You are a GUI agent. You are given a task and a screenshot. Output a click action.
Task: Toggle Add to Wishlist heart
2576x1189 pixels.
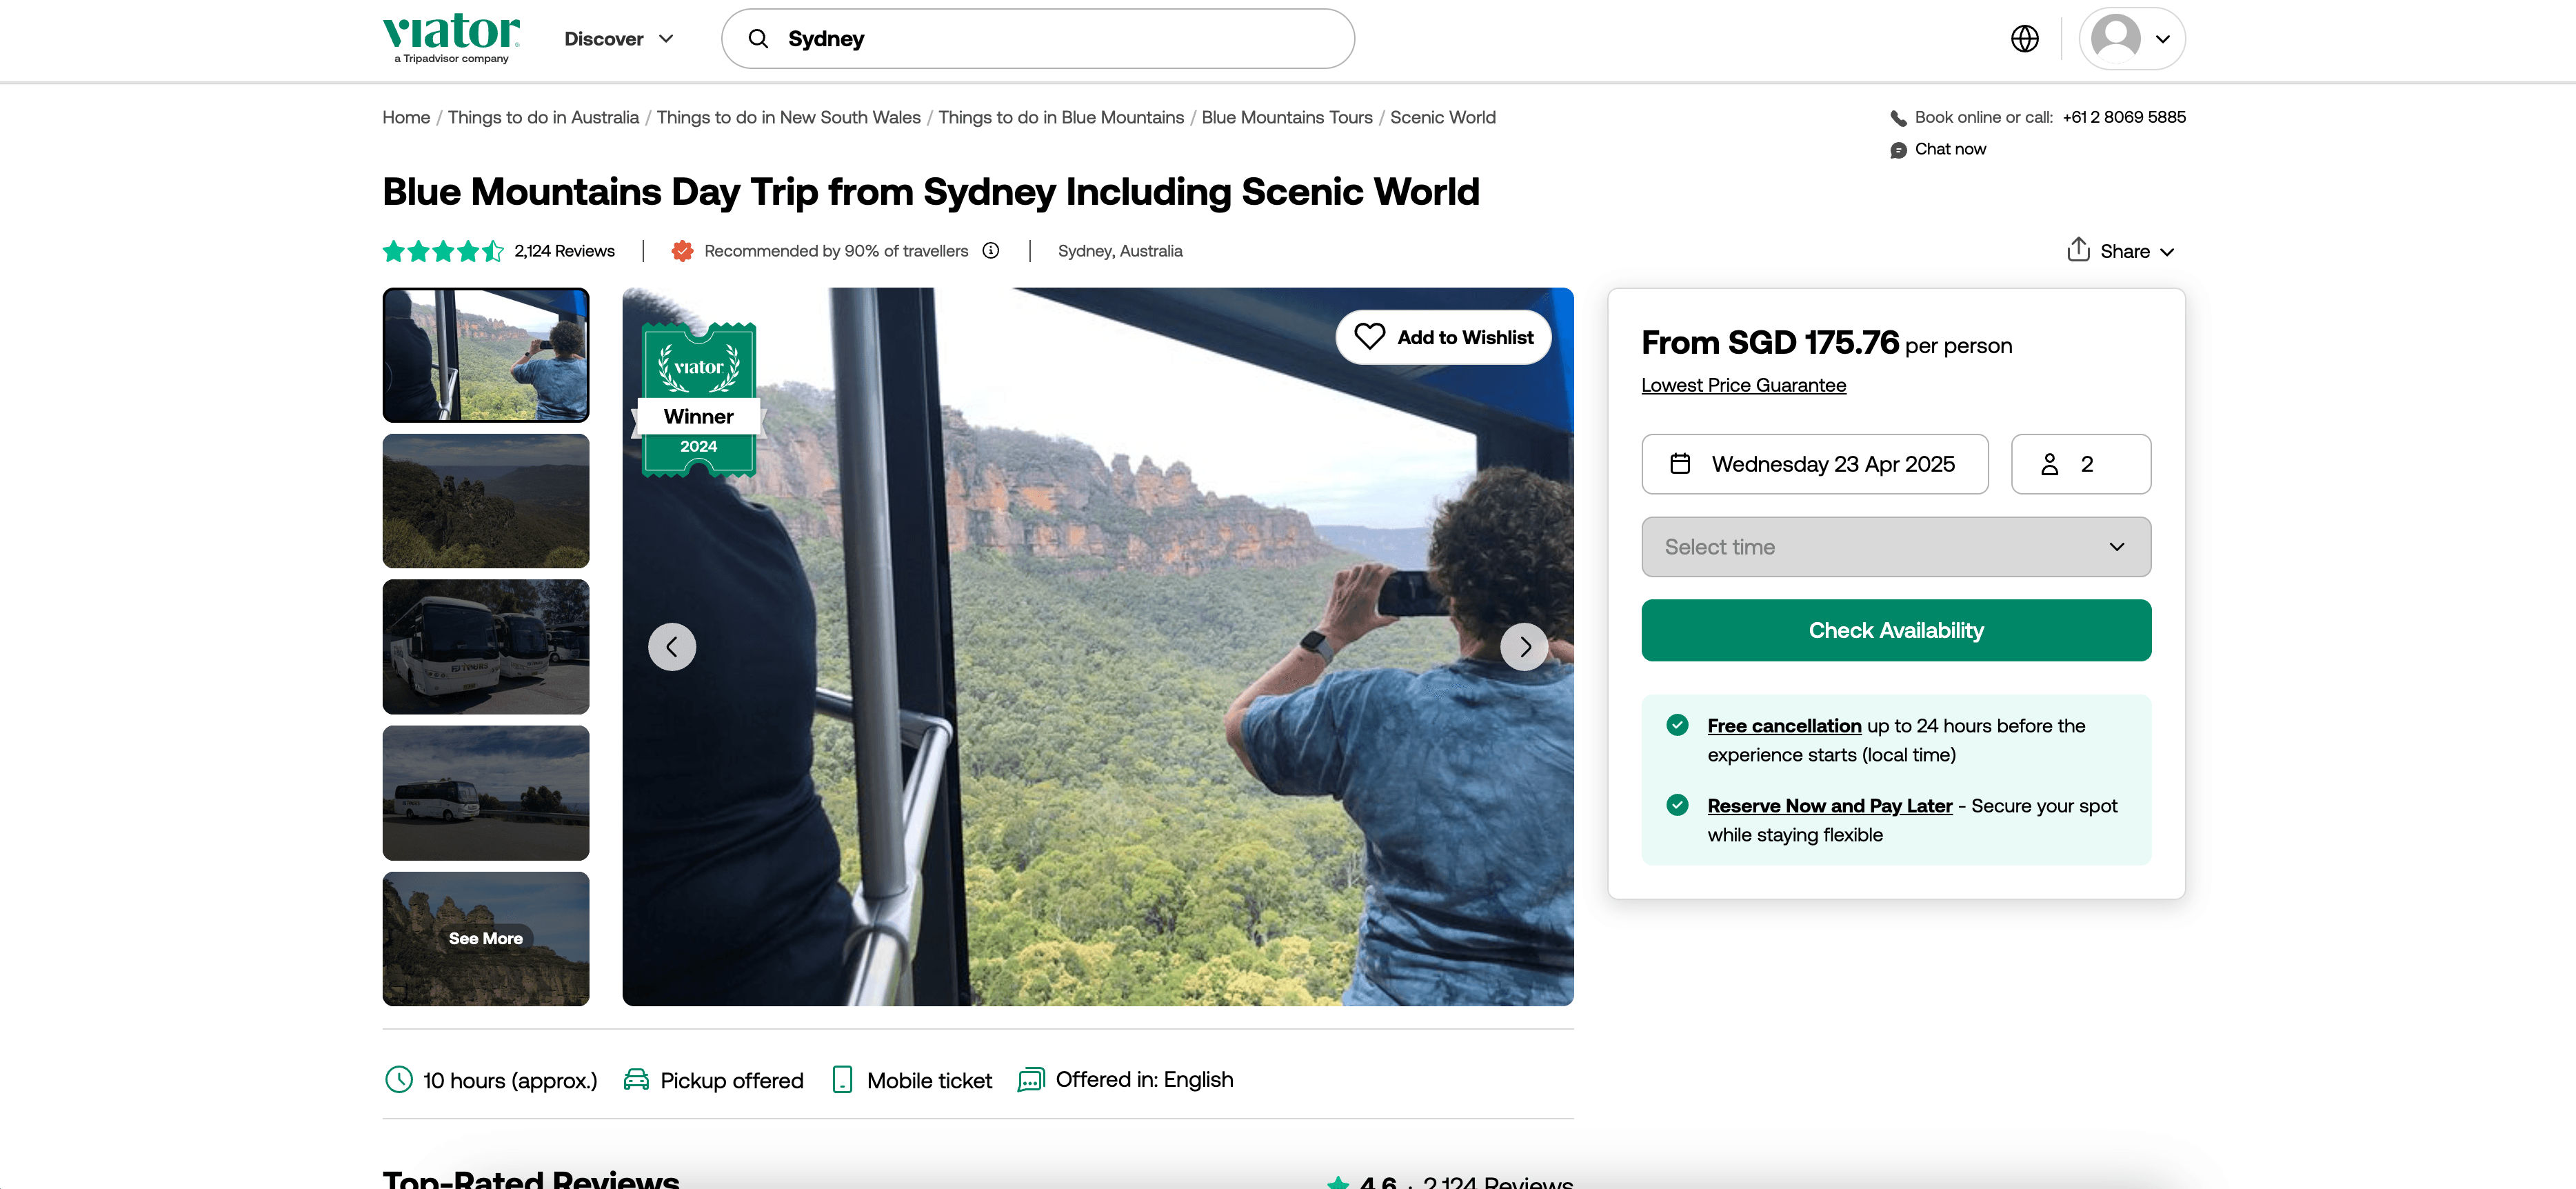pos(1369,337)
